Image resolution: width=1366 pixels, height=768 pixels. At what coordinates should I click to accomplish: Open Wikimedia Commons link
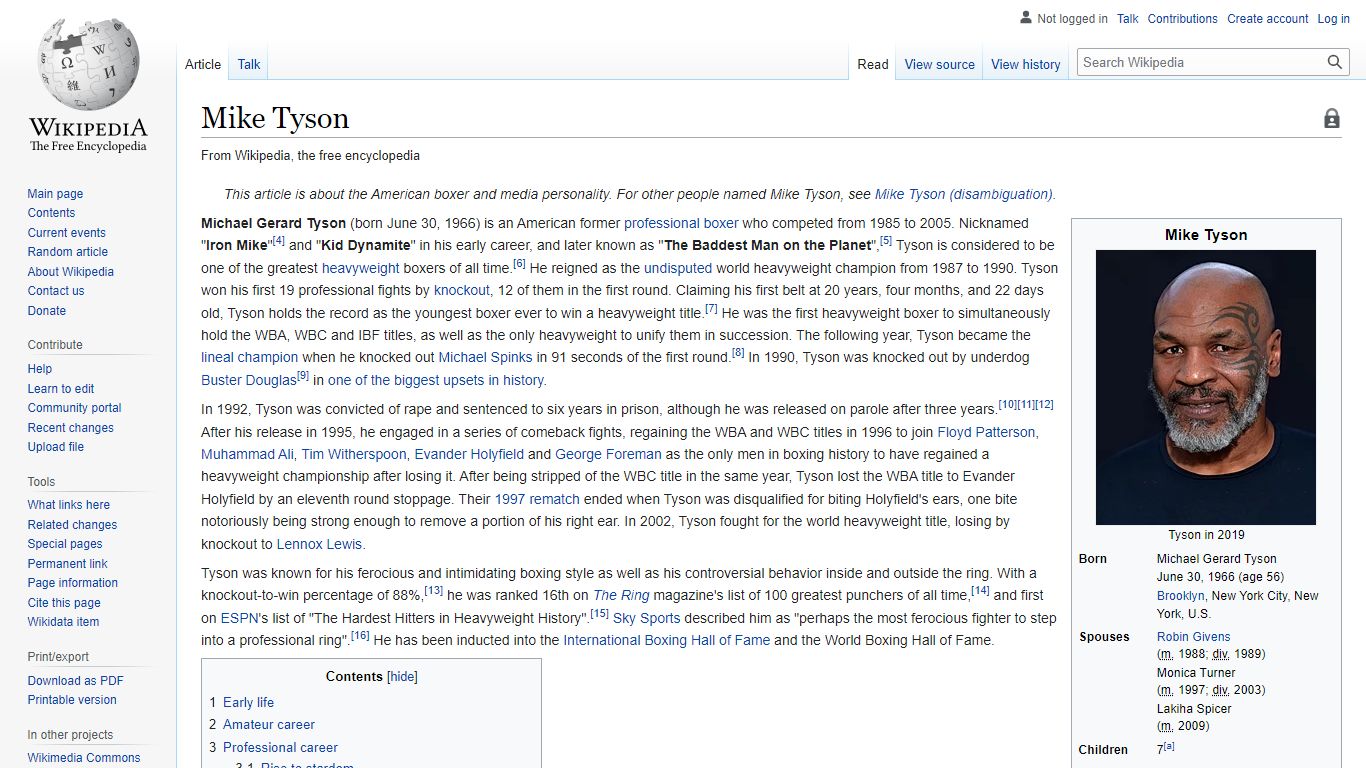83,758
